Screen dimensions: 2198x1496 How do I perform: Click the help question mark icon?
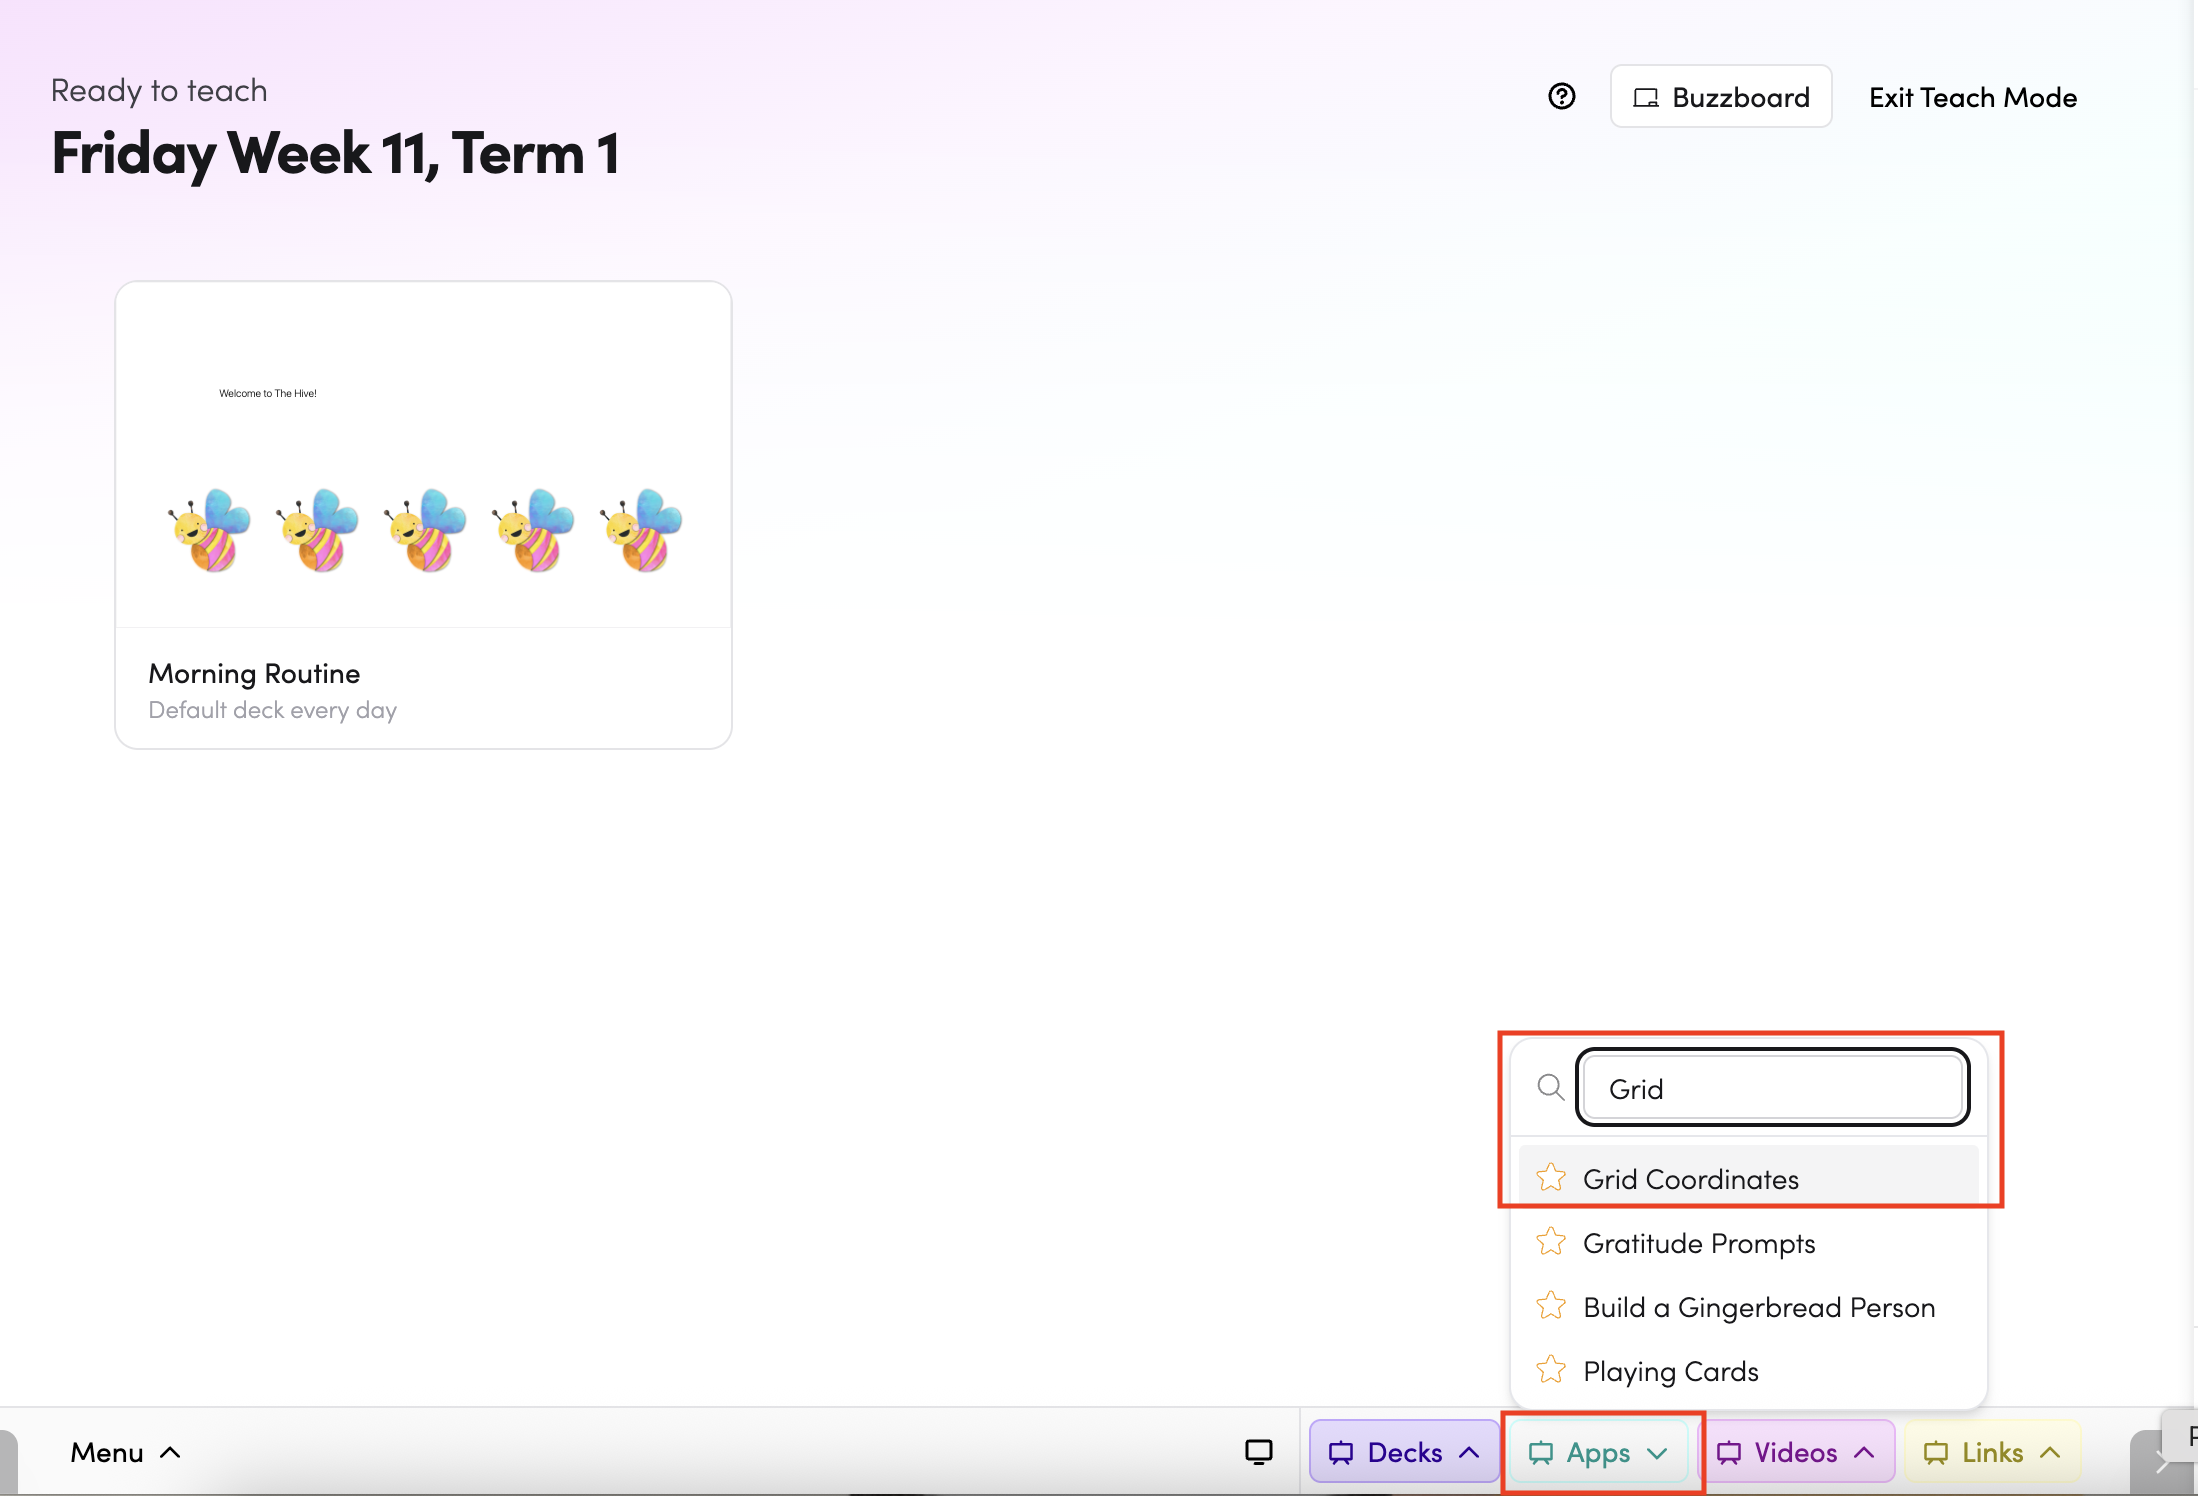(1561, 97)
